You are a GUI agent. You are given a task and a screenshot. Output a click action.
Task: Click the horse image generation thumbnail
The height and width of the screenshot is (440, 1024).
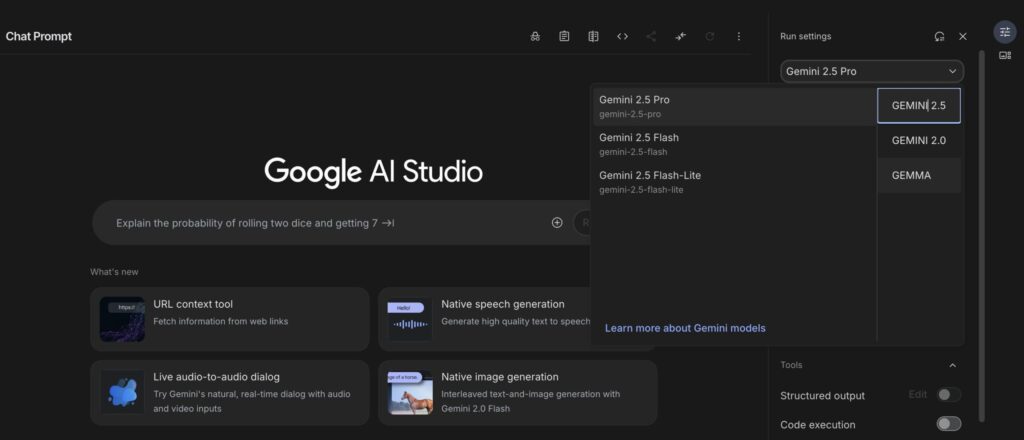(x=410, y=392)
